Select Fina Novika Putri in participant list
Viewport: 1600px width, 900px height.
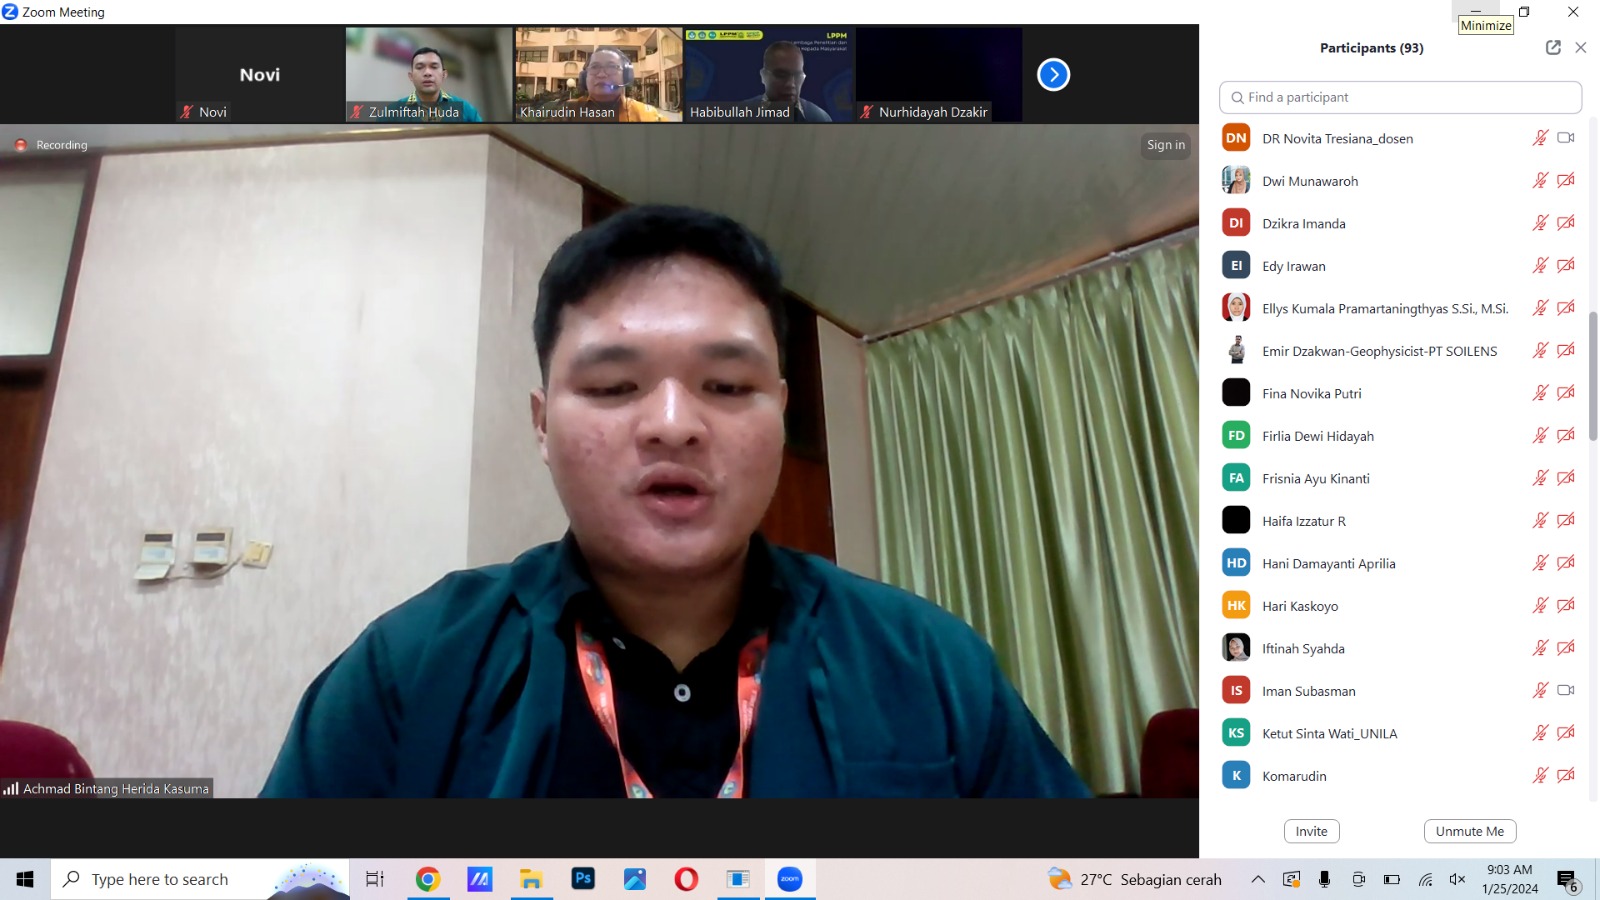coord(1312,394)
